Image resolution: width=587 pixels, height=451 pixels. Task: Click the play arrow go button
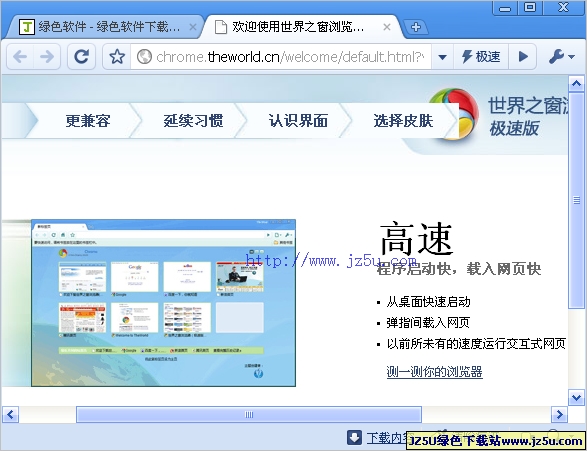pos(523,57)
